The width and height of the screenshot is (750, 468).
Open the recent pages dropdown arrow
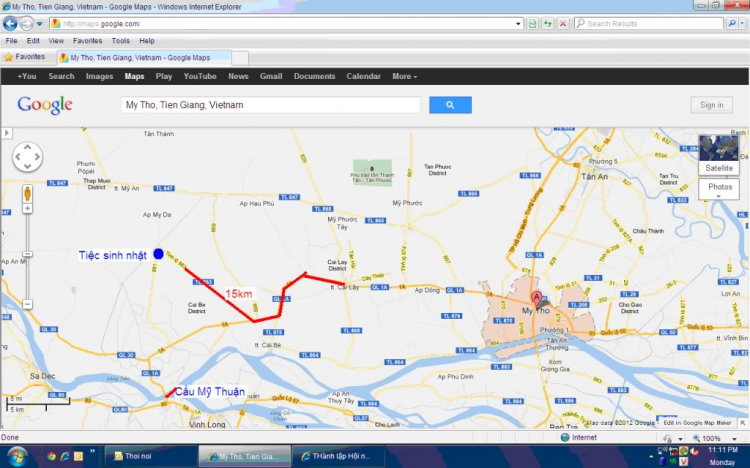(40, 23)
